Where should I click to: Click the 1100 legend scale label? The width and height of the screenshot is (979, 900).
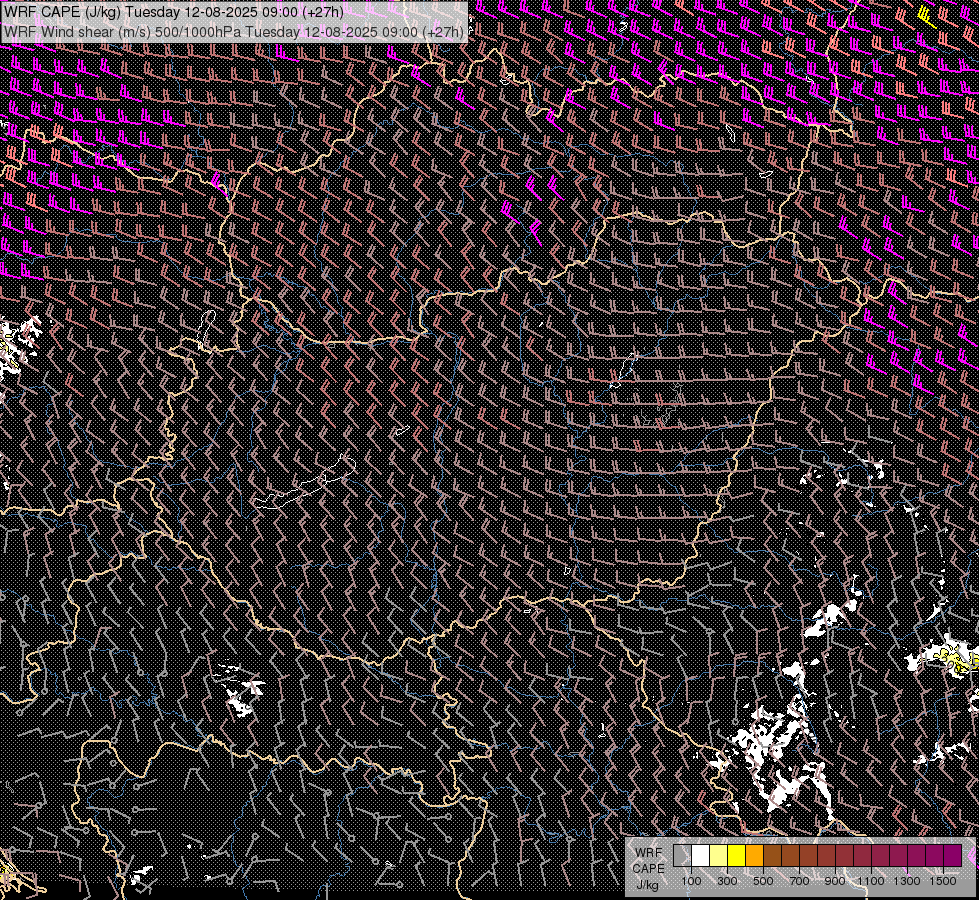(x=871, y=881)
